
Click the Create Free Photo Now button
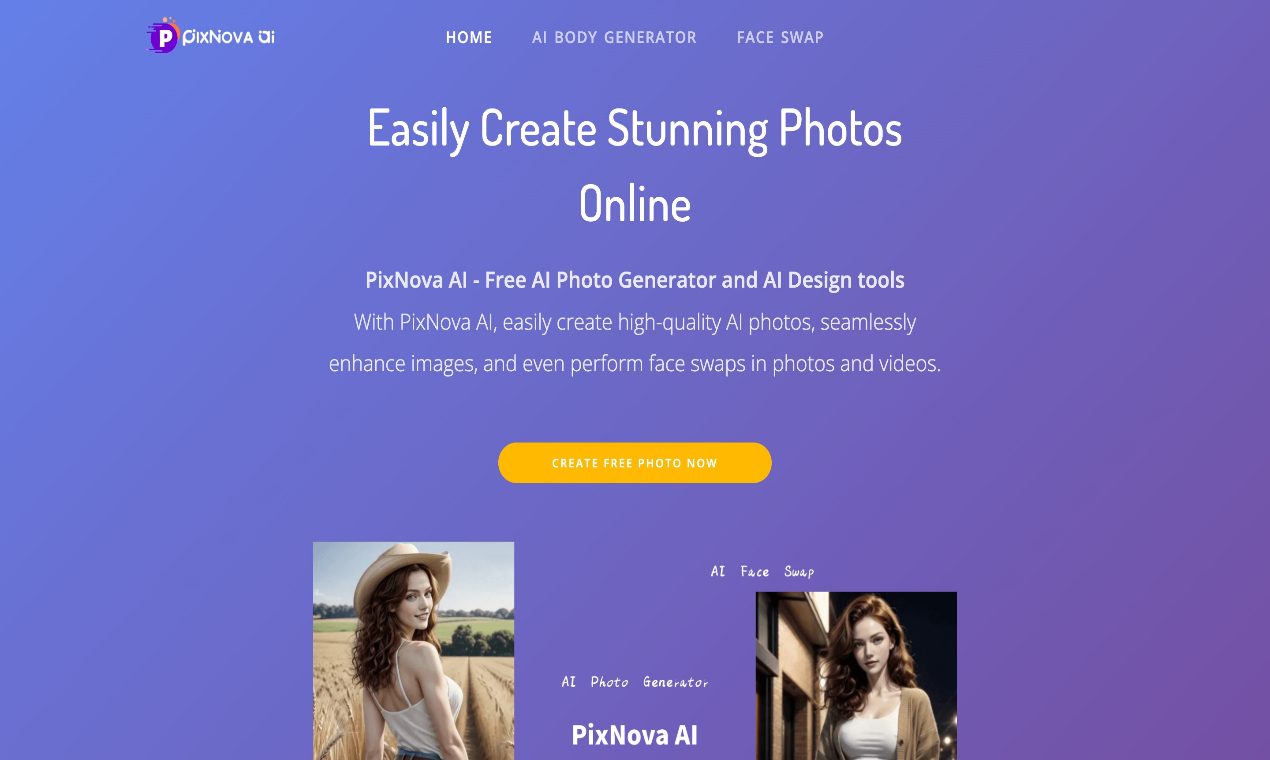click(x=635, y=463)
